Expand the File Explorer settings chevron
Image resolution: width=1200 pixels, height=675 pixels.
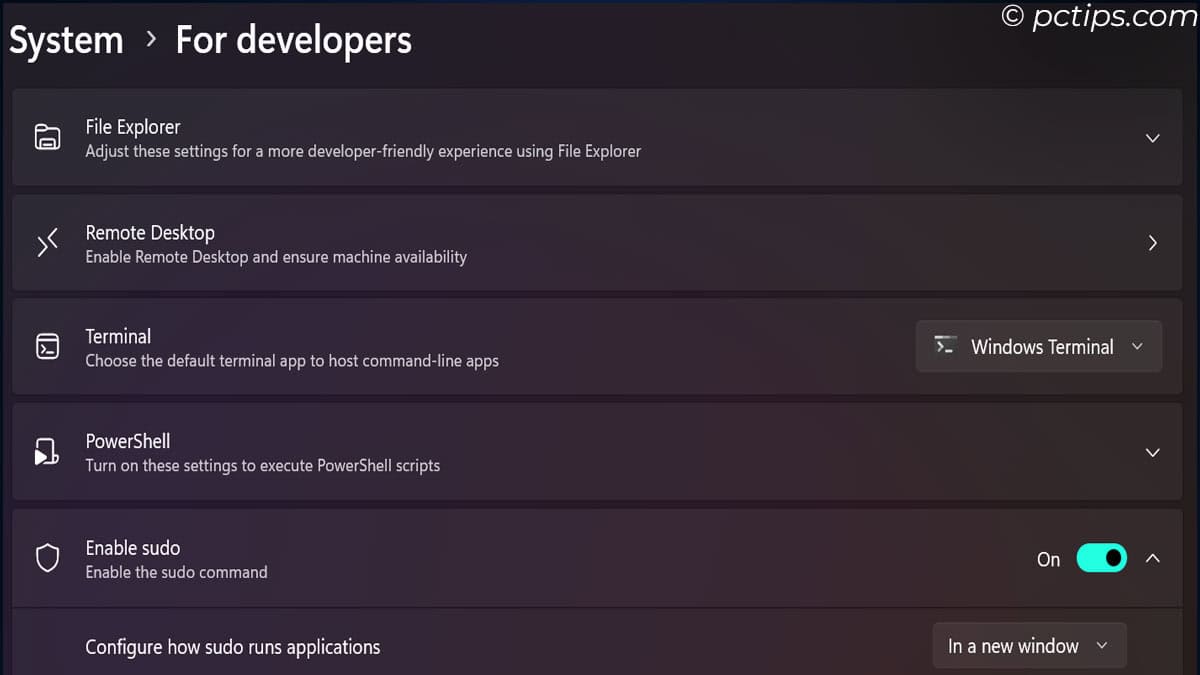[1152, 138]
